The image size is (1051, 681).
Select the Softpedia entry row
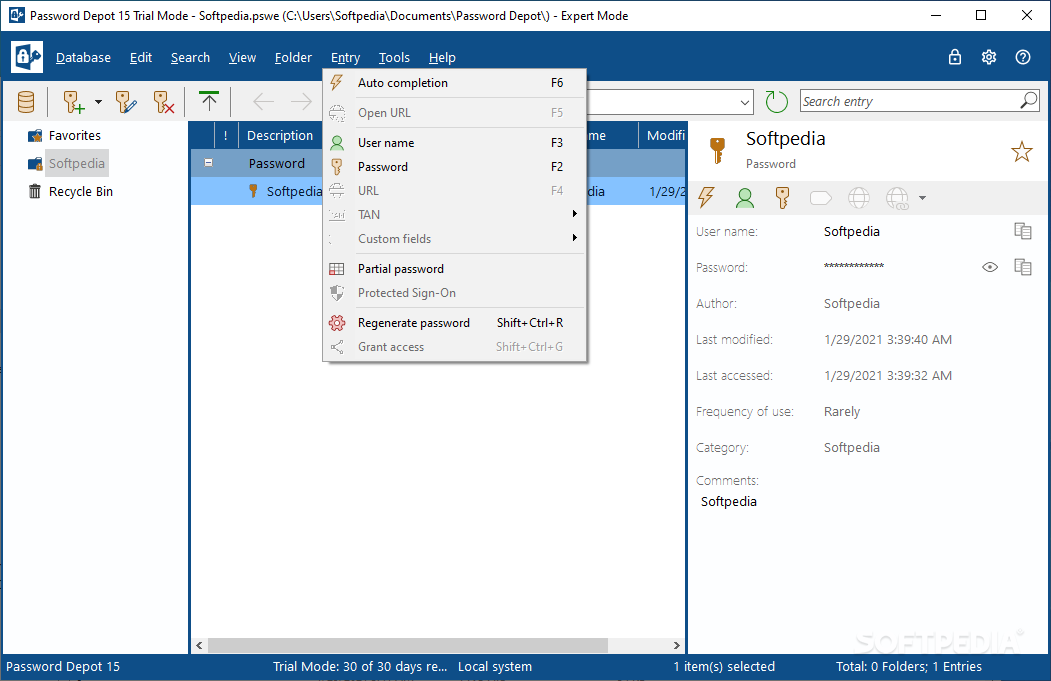coord(438,192)
